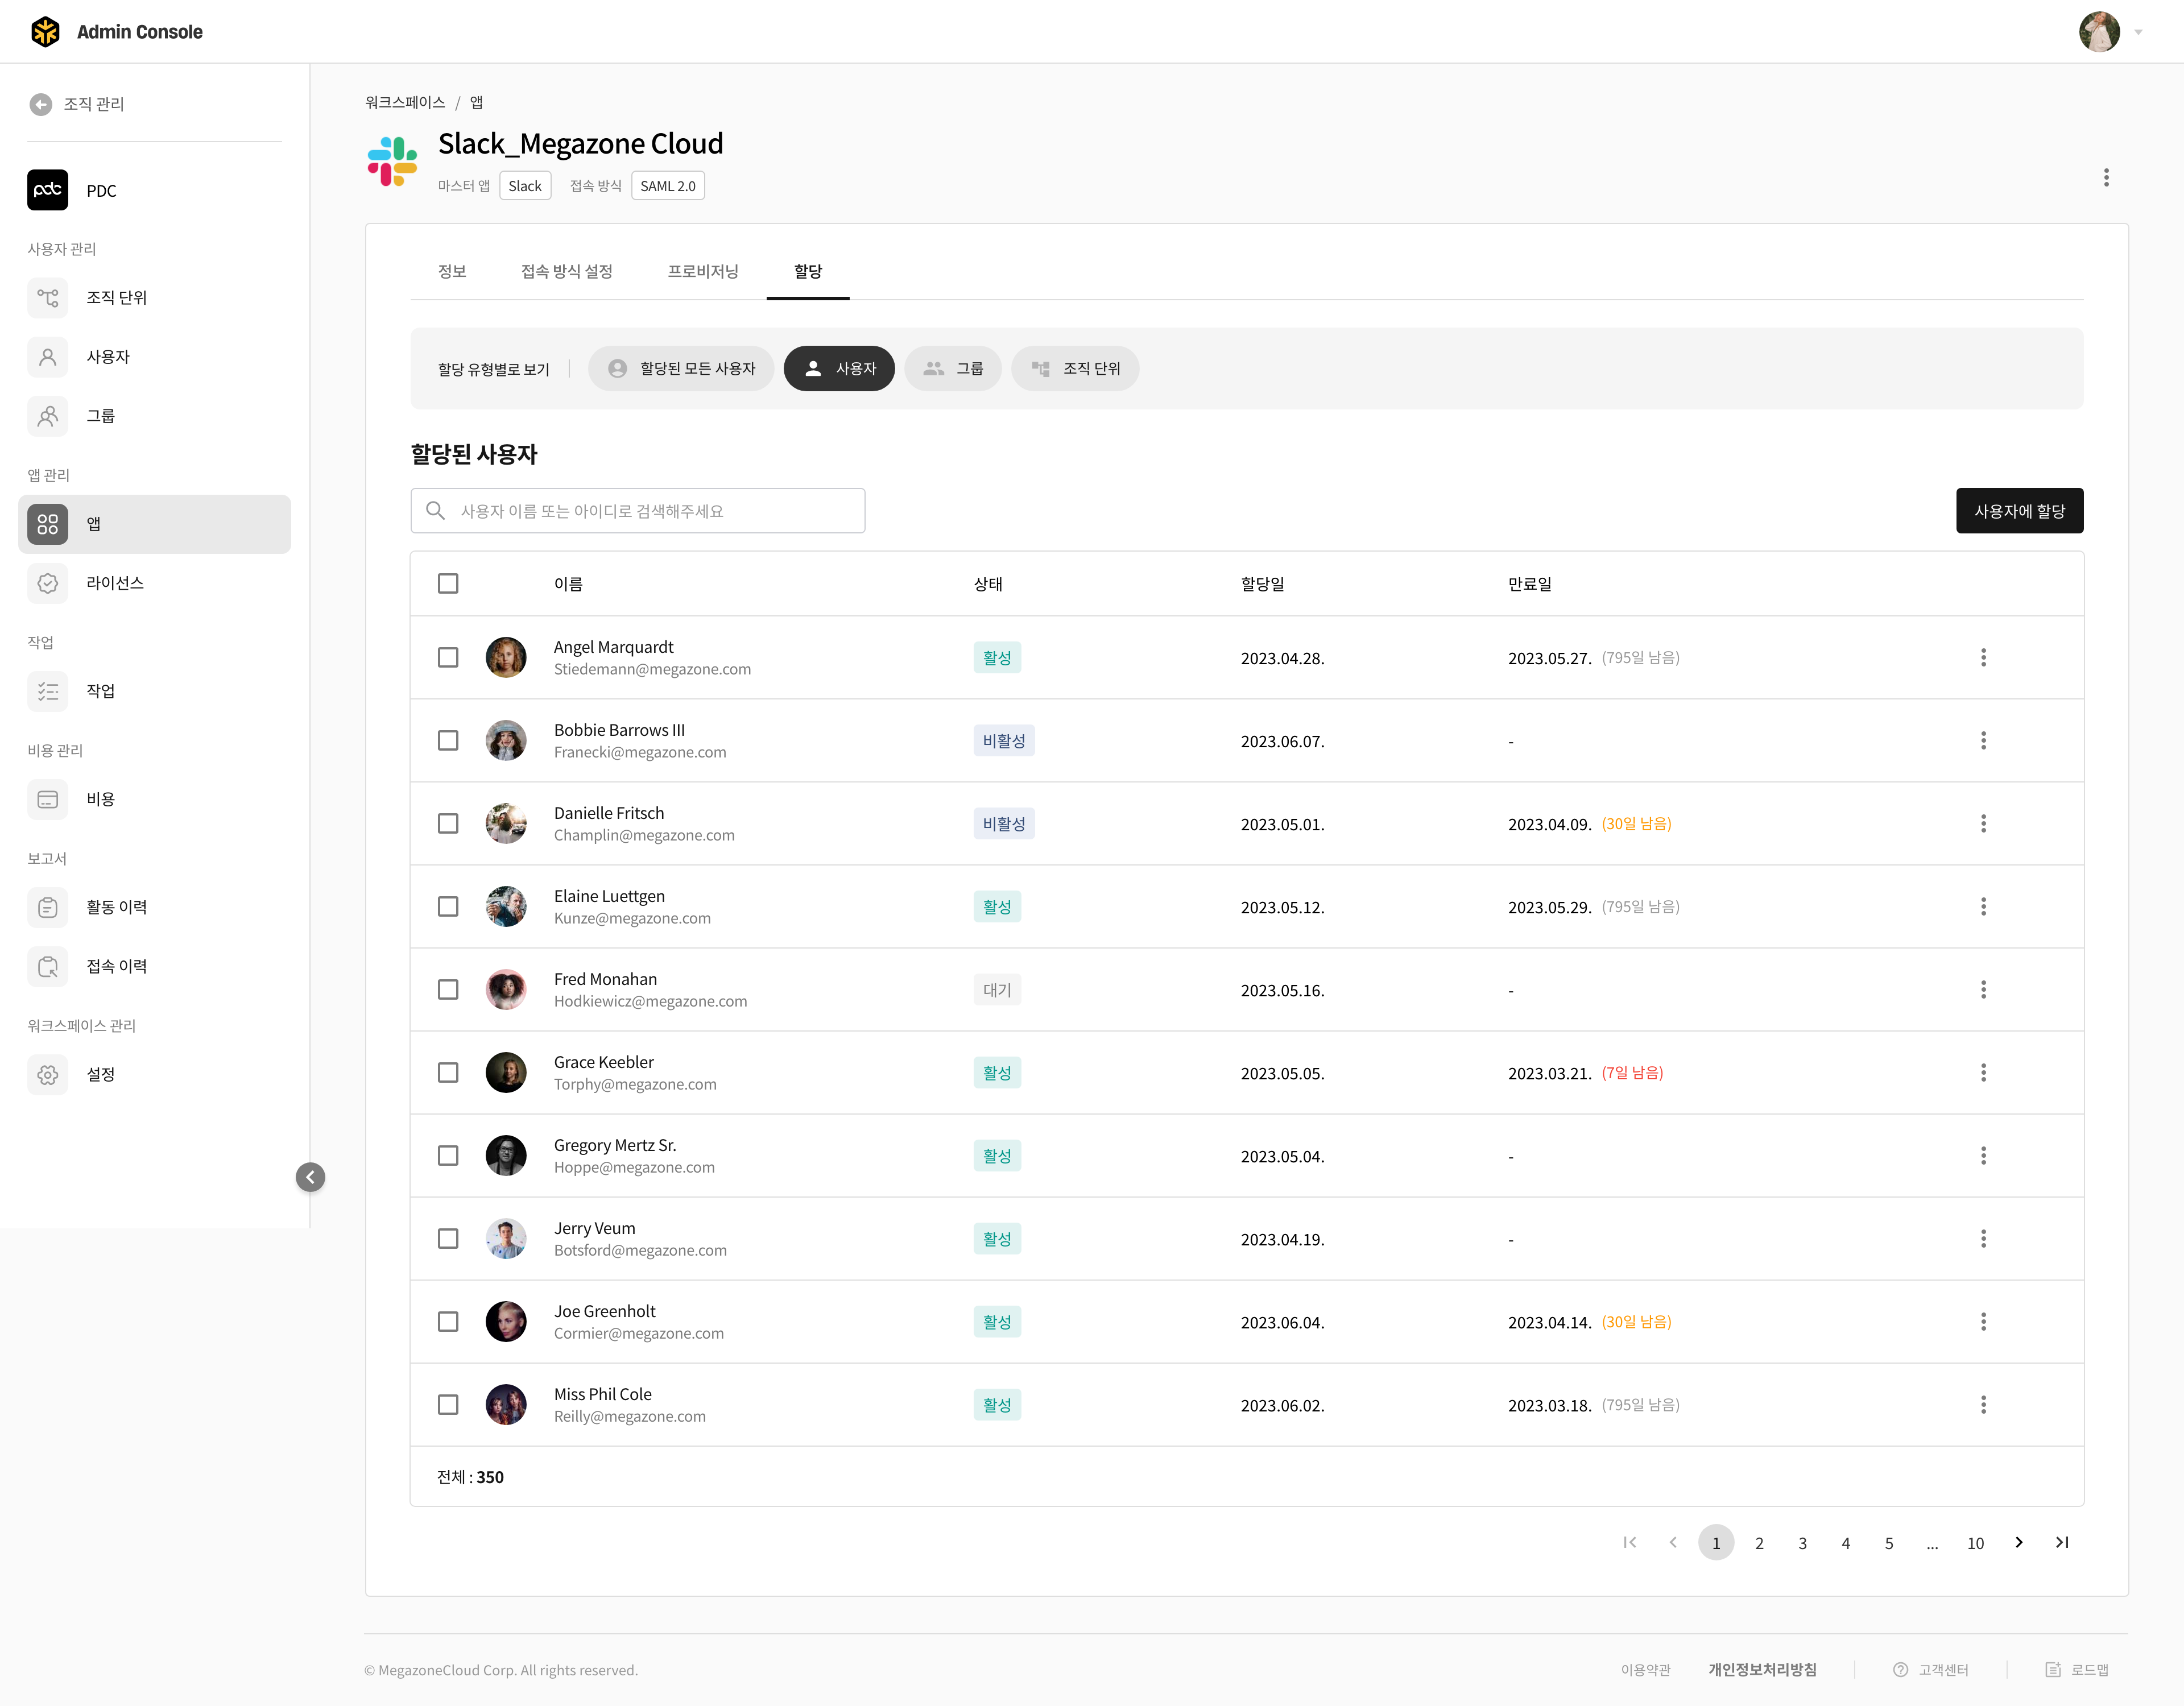
Task: Collapse the sidebar with chevron button
Action: [x=310, y=1177]
